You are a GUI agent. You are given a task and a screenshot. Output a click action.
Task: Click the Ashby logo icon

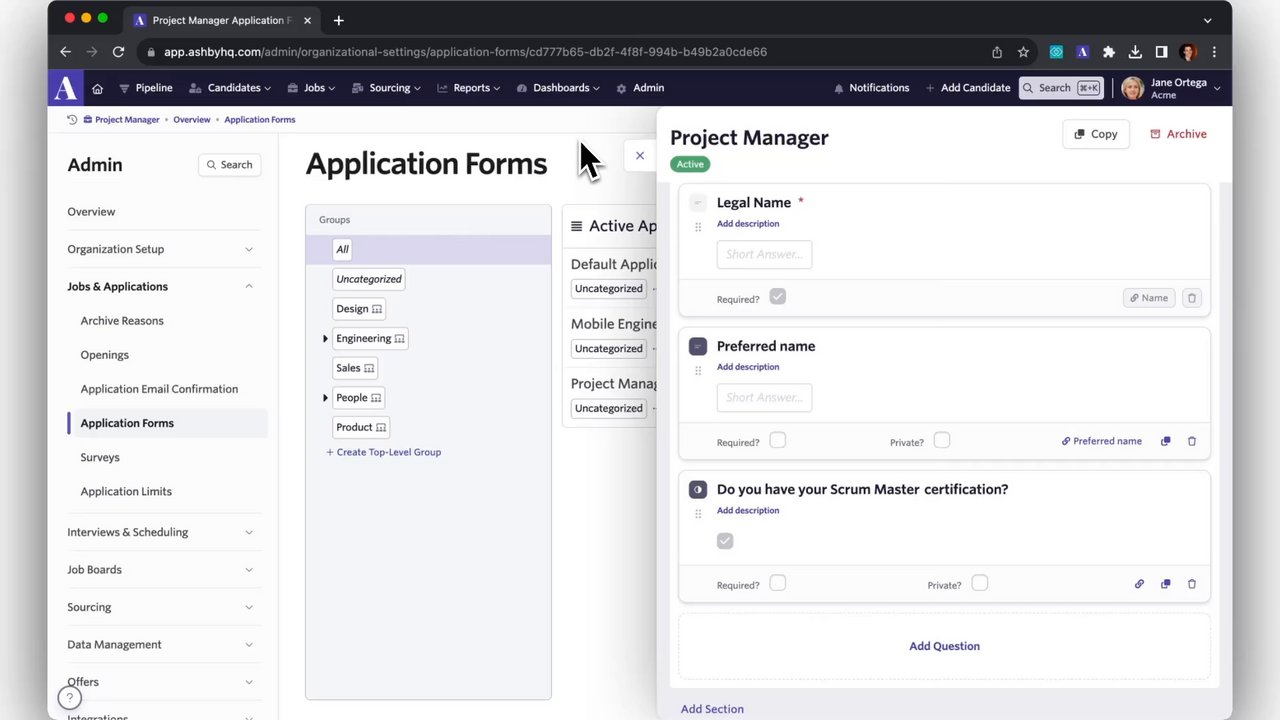(66, 88)
